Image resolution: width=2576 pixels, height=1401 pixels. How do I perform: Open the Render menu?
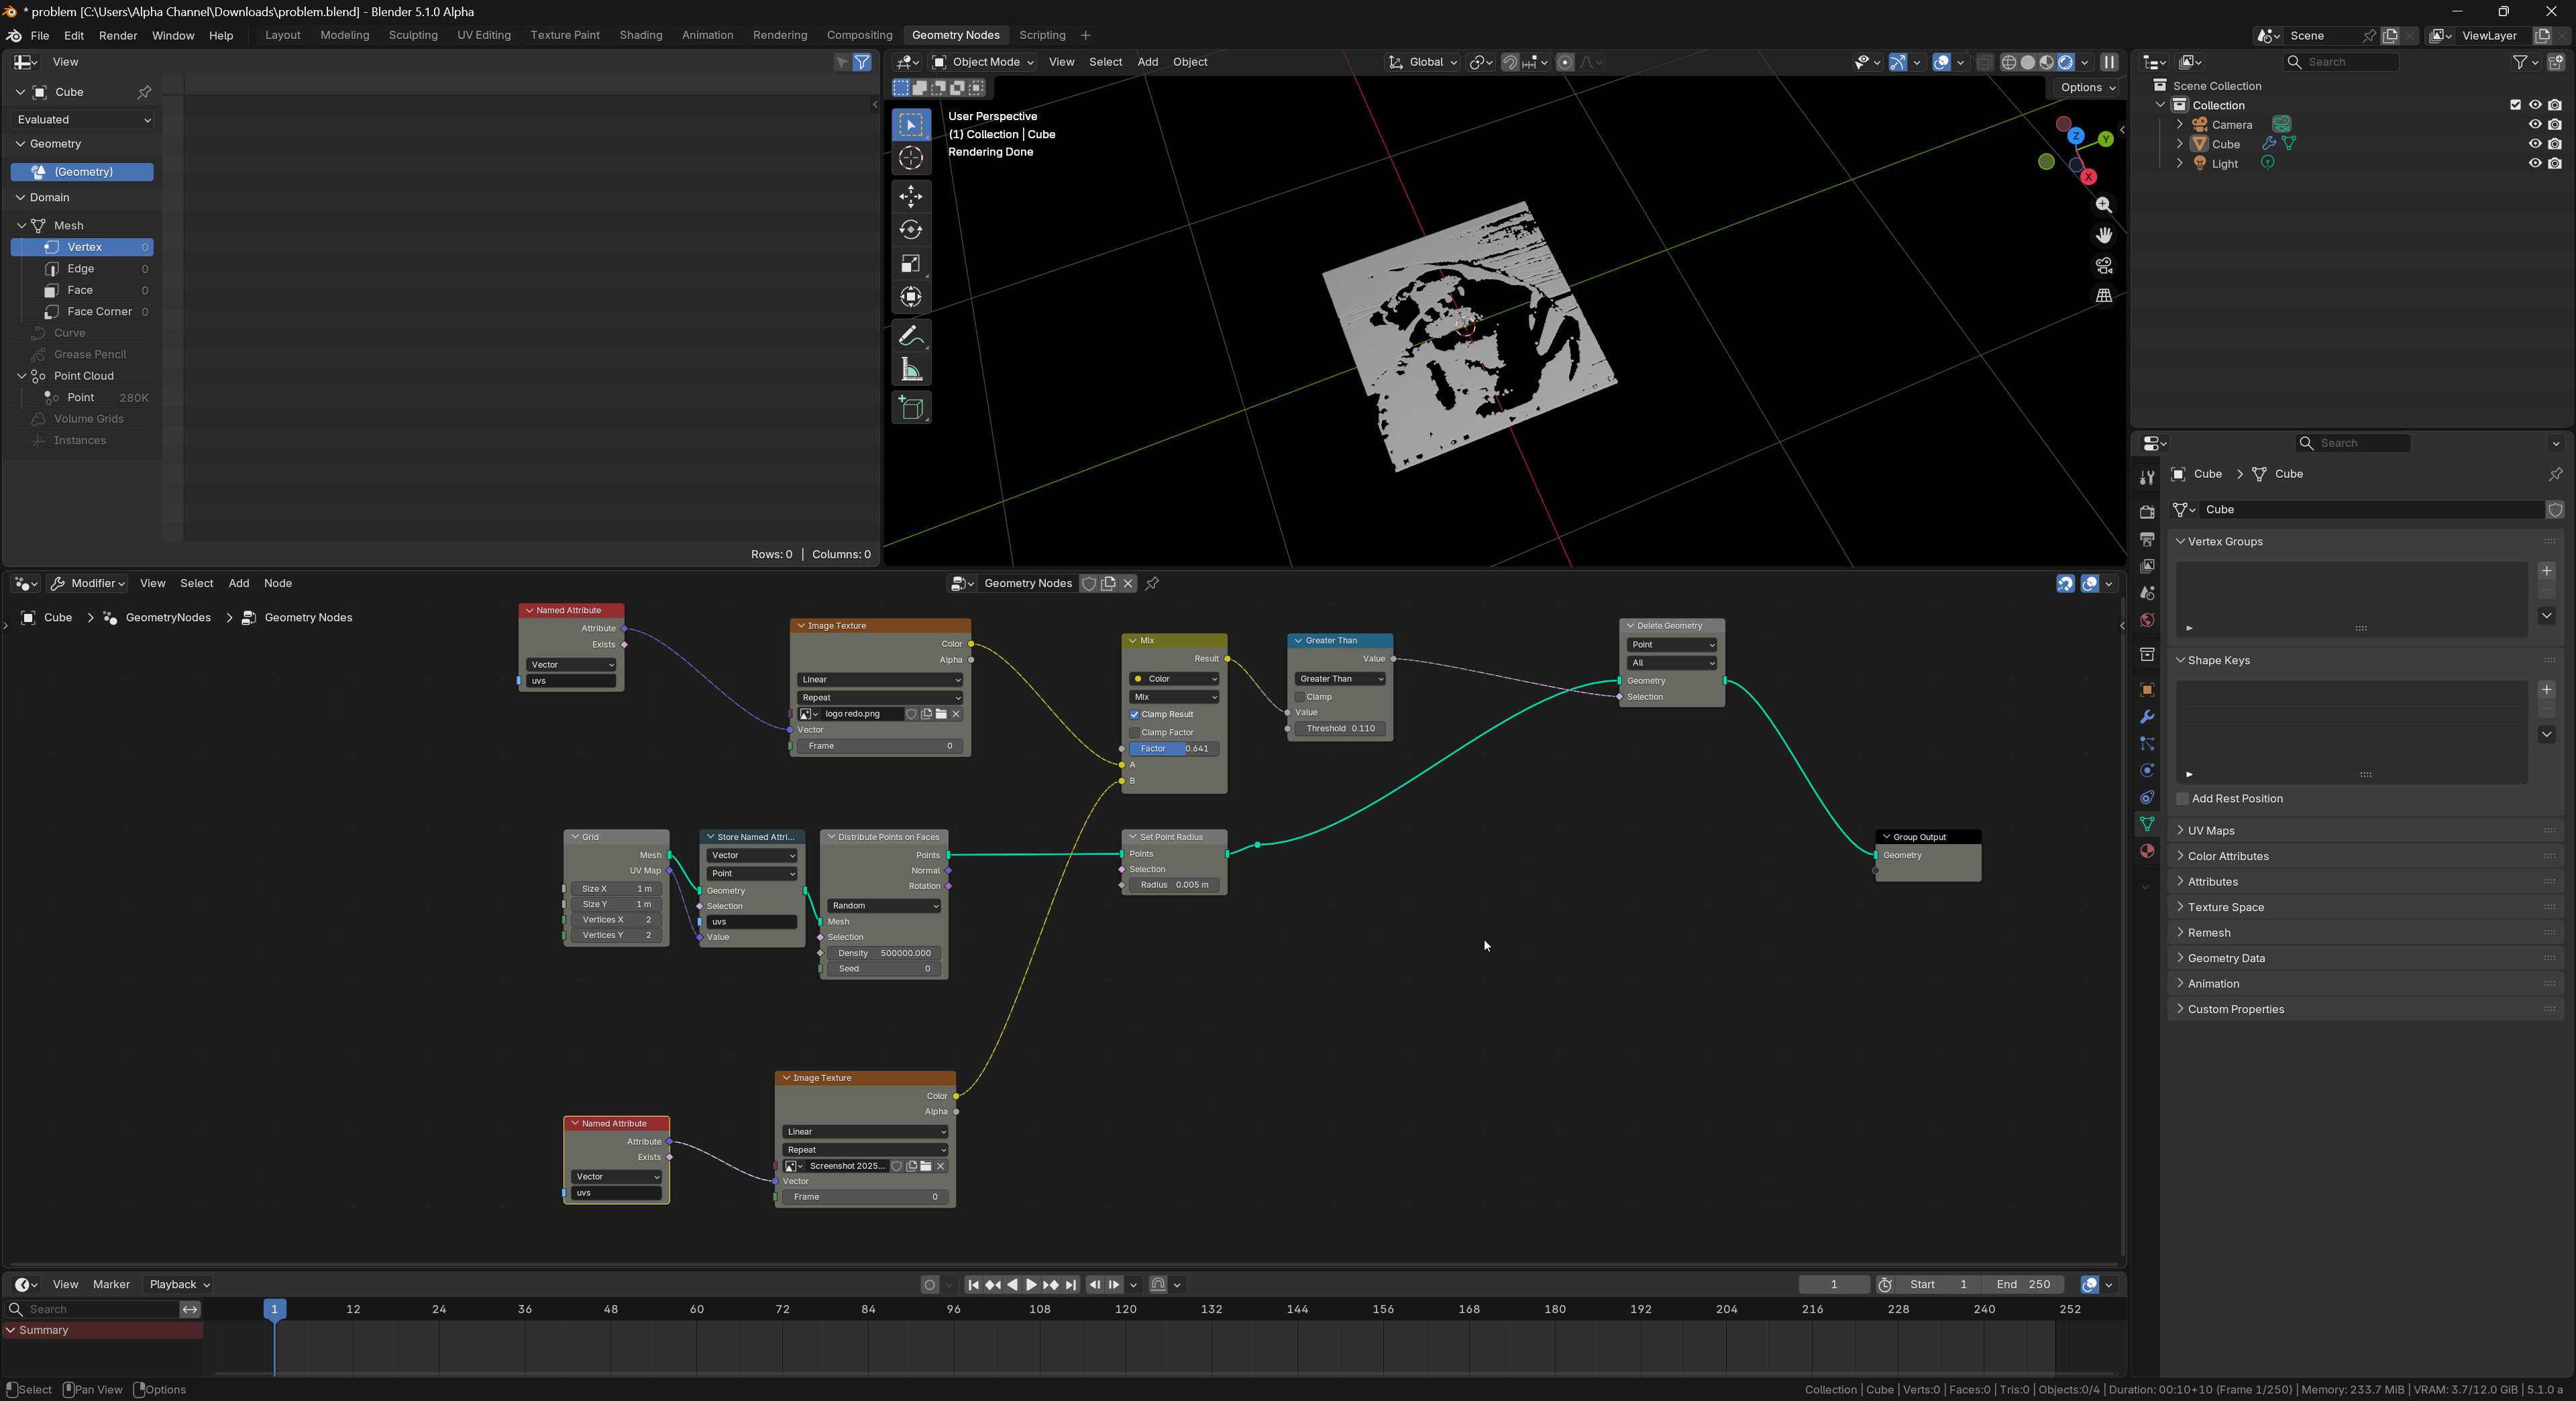coord(118,35)
